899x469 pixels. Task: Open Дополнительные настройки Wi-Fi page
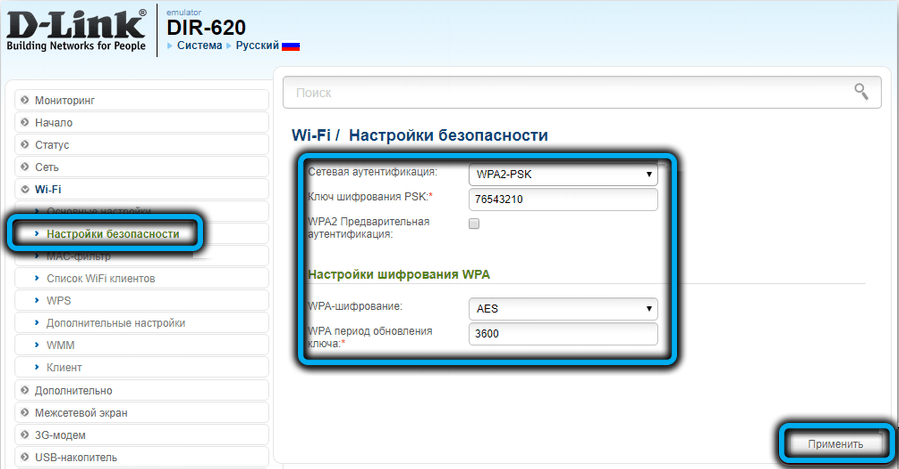click(x=115, y=323)
